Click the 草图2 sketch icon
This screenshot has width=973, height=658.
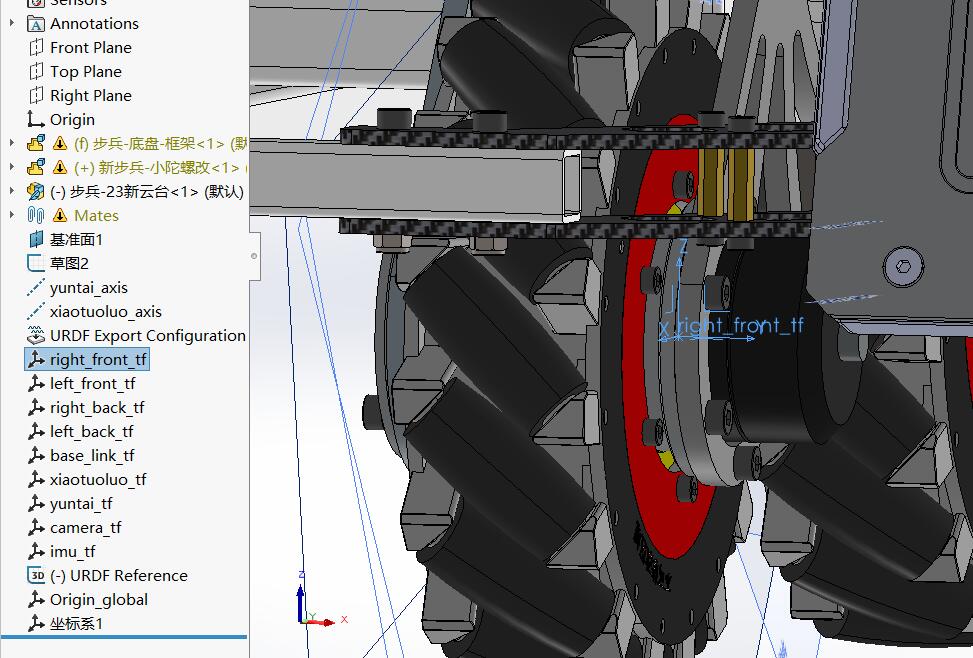[36, 263]
